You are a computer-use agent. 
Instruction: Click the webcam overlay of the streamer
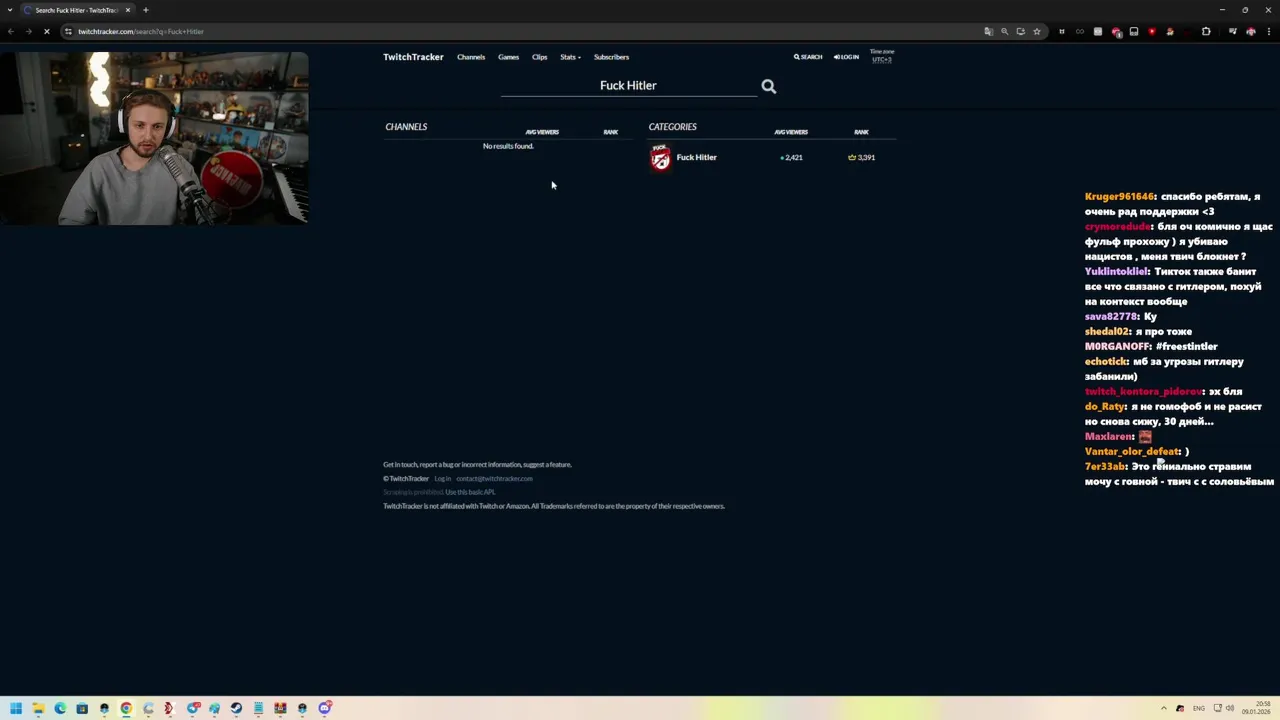[154, 138]
